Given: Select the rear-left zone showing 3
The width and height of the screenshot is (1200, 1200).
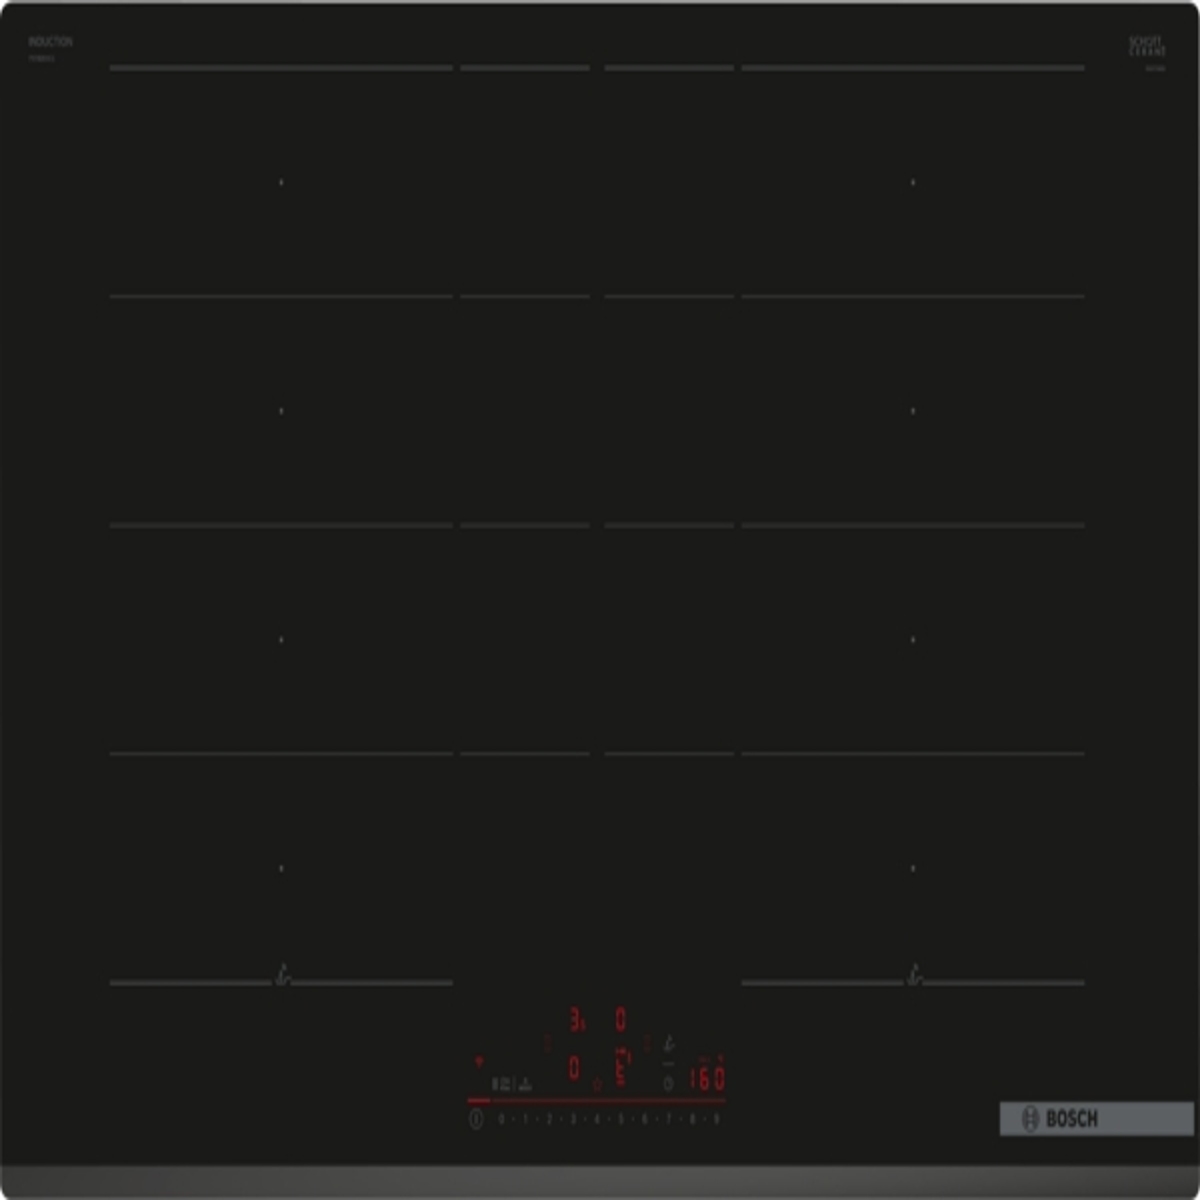Looking at the screenshot, I should pyautogui.click(x=577, y=1020).
